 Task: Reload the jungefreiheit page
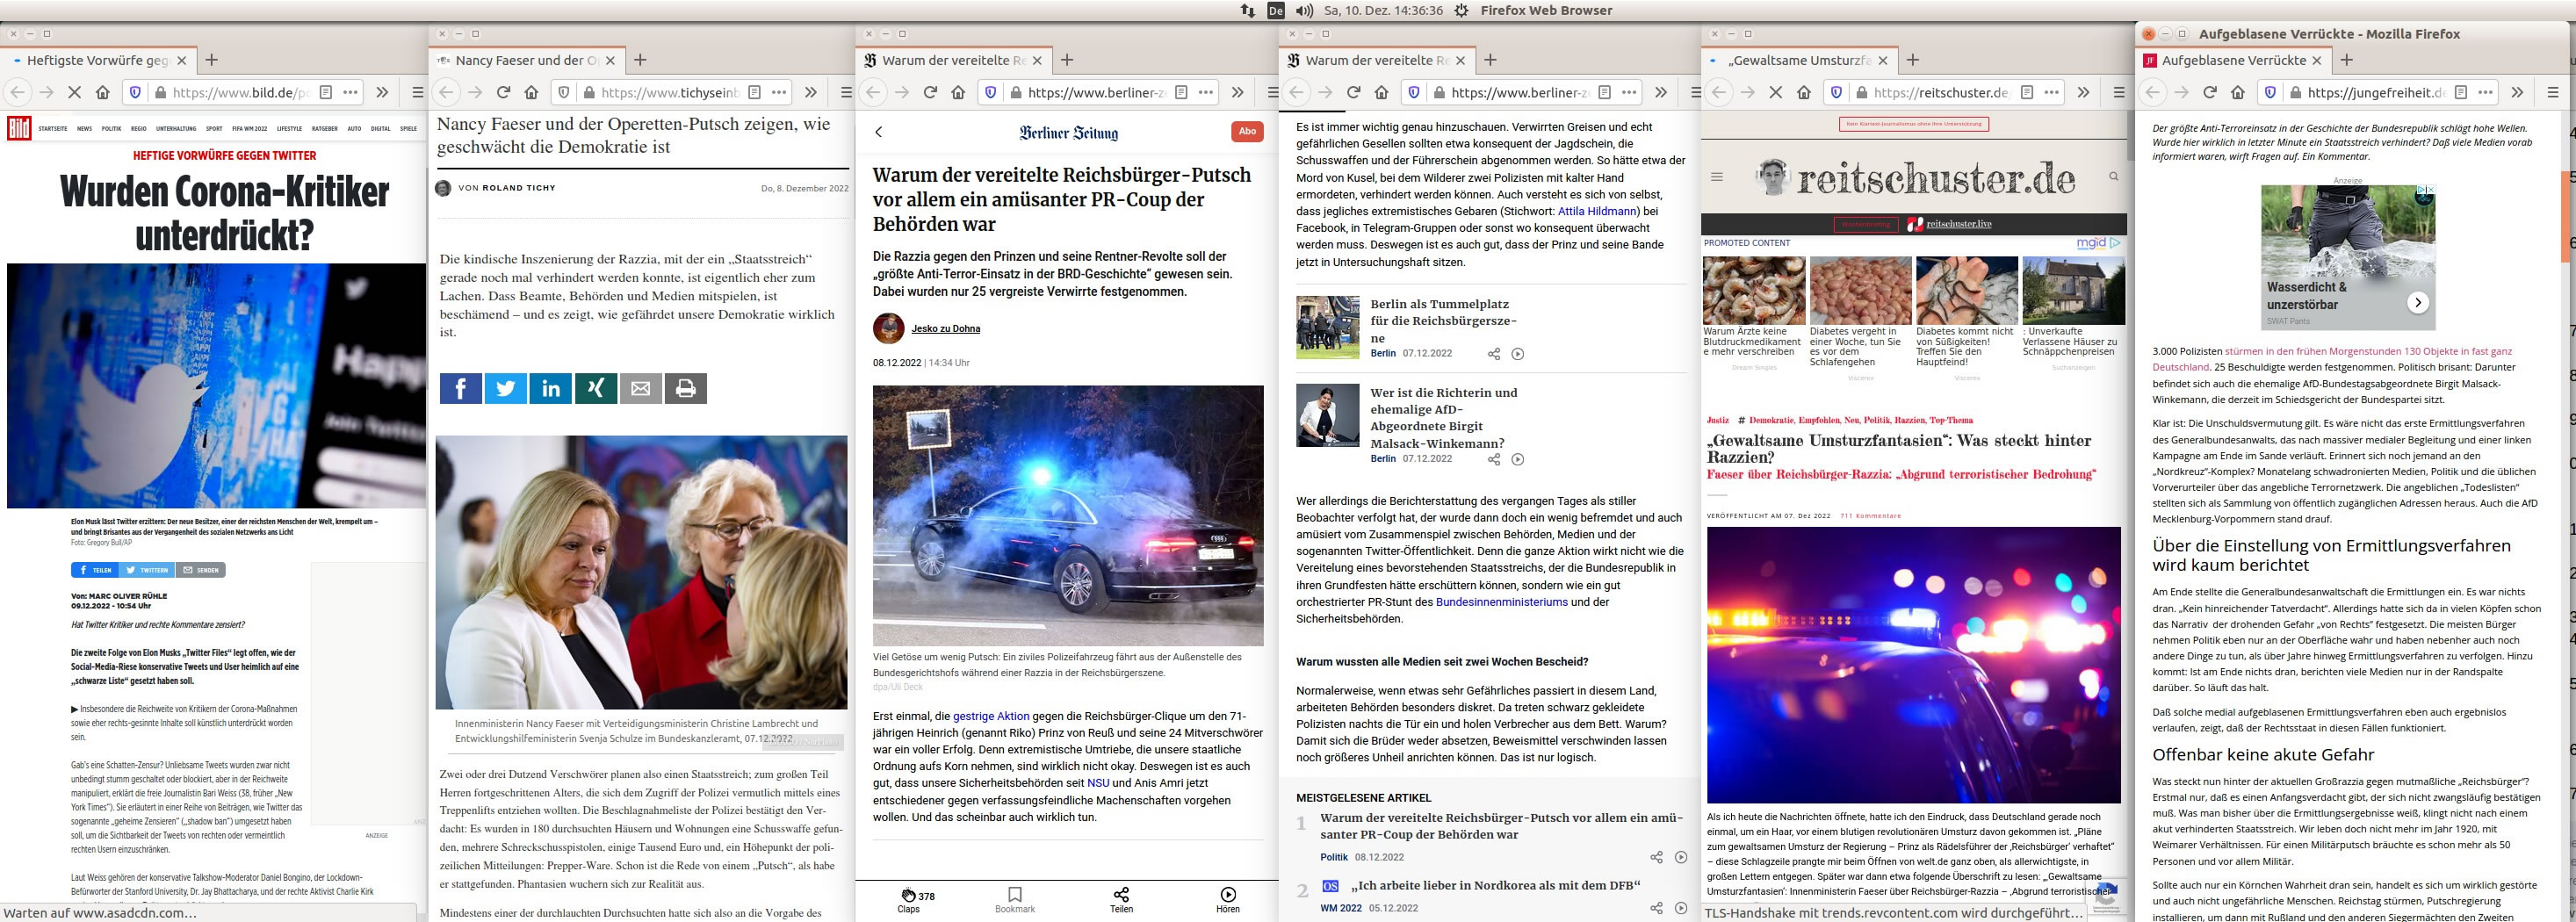2210,92
